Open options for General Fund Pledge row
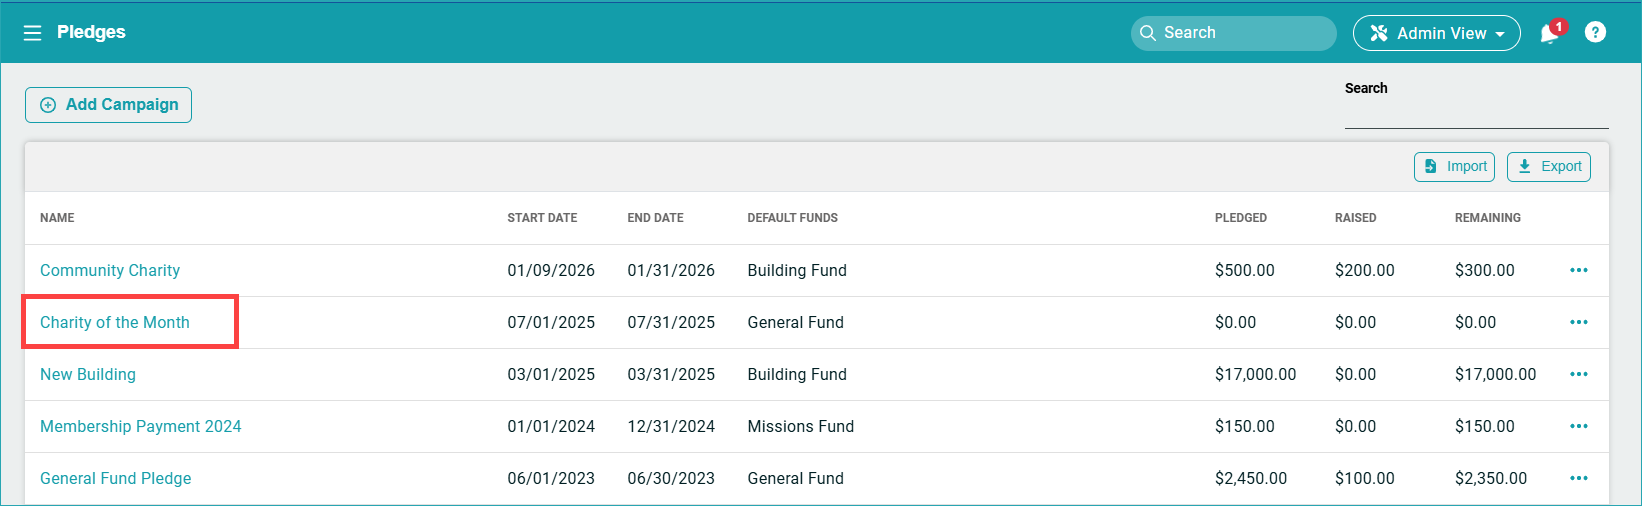The height and width of the screenshot is (506, 1642). pyautogui.click(x=1579, y=479)
